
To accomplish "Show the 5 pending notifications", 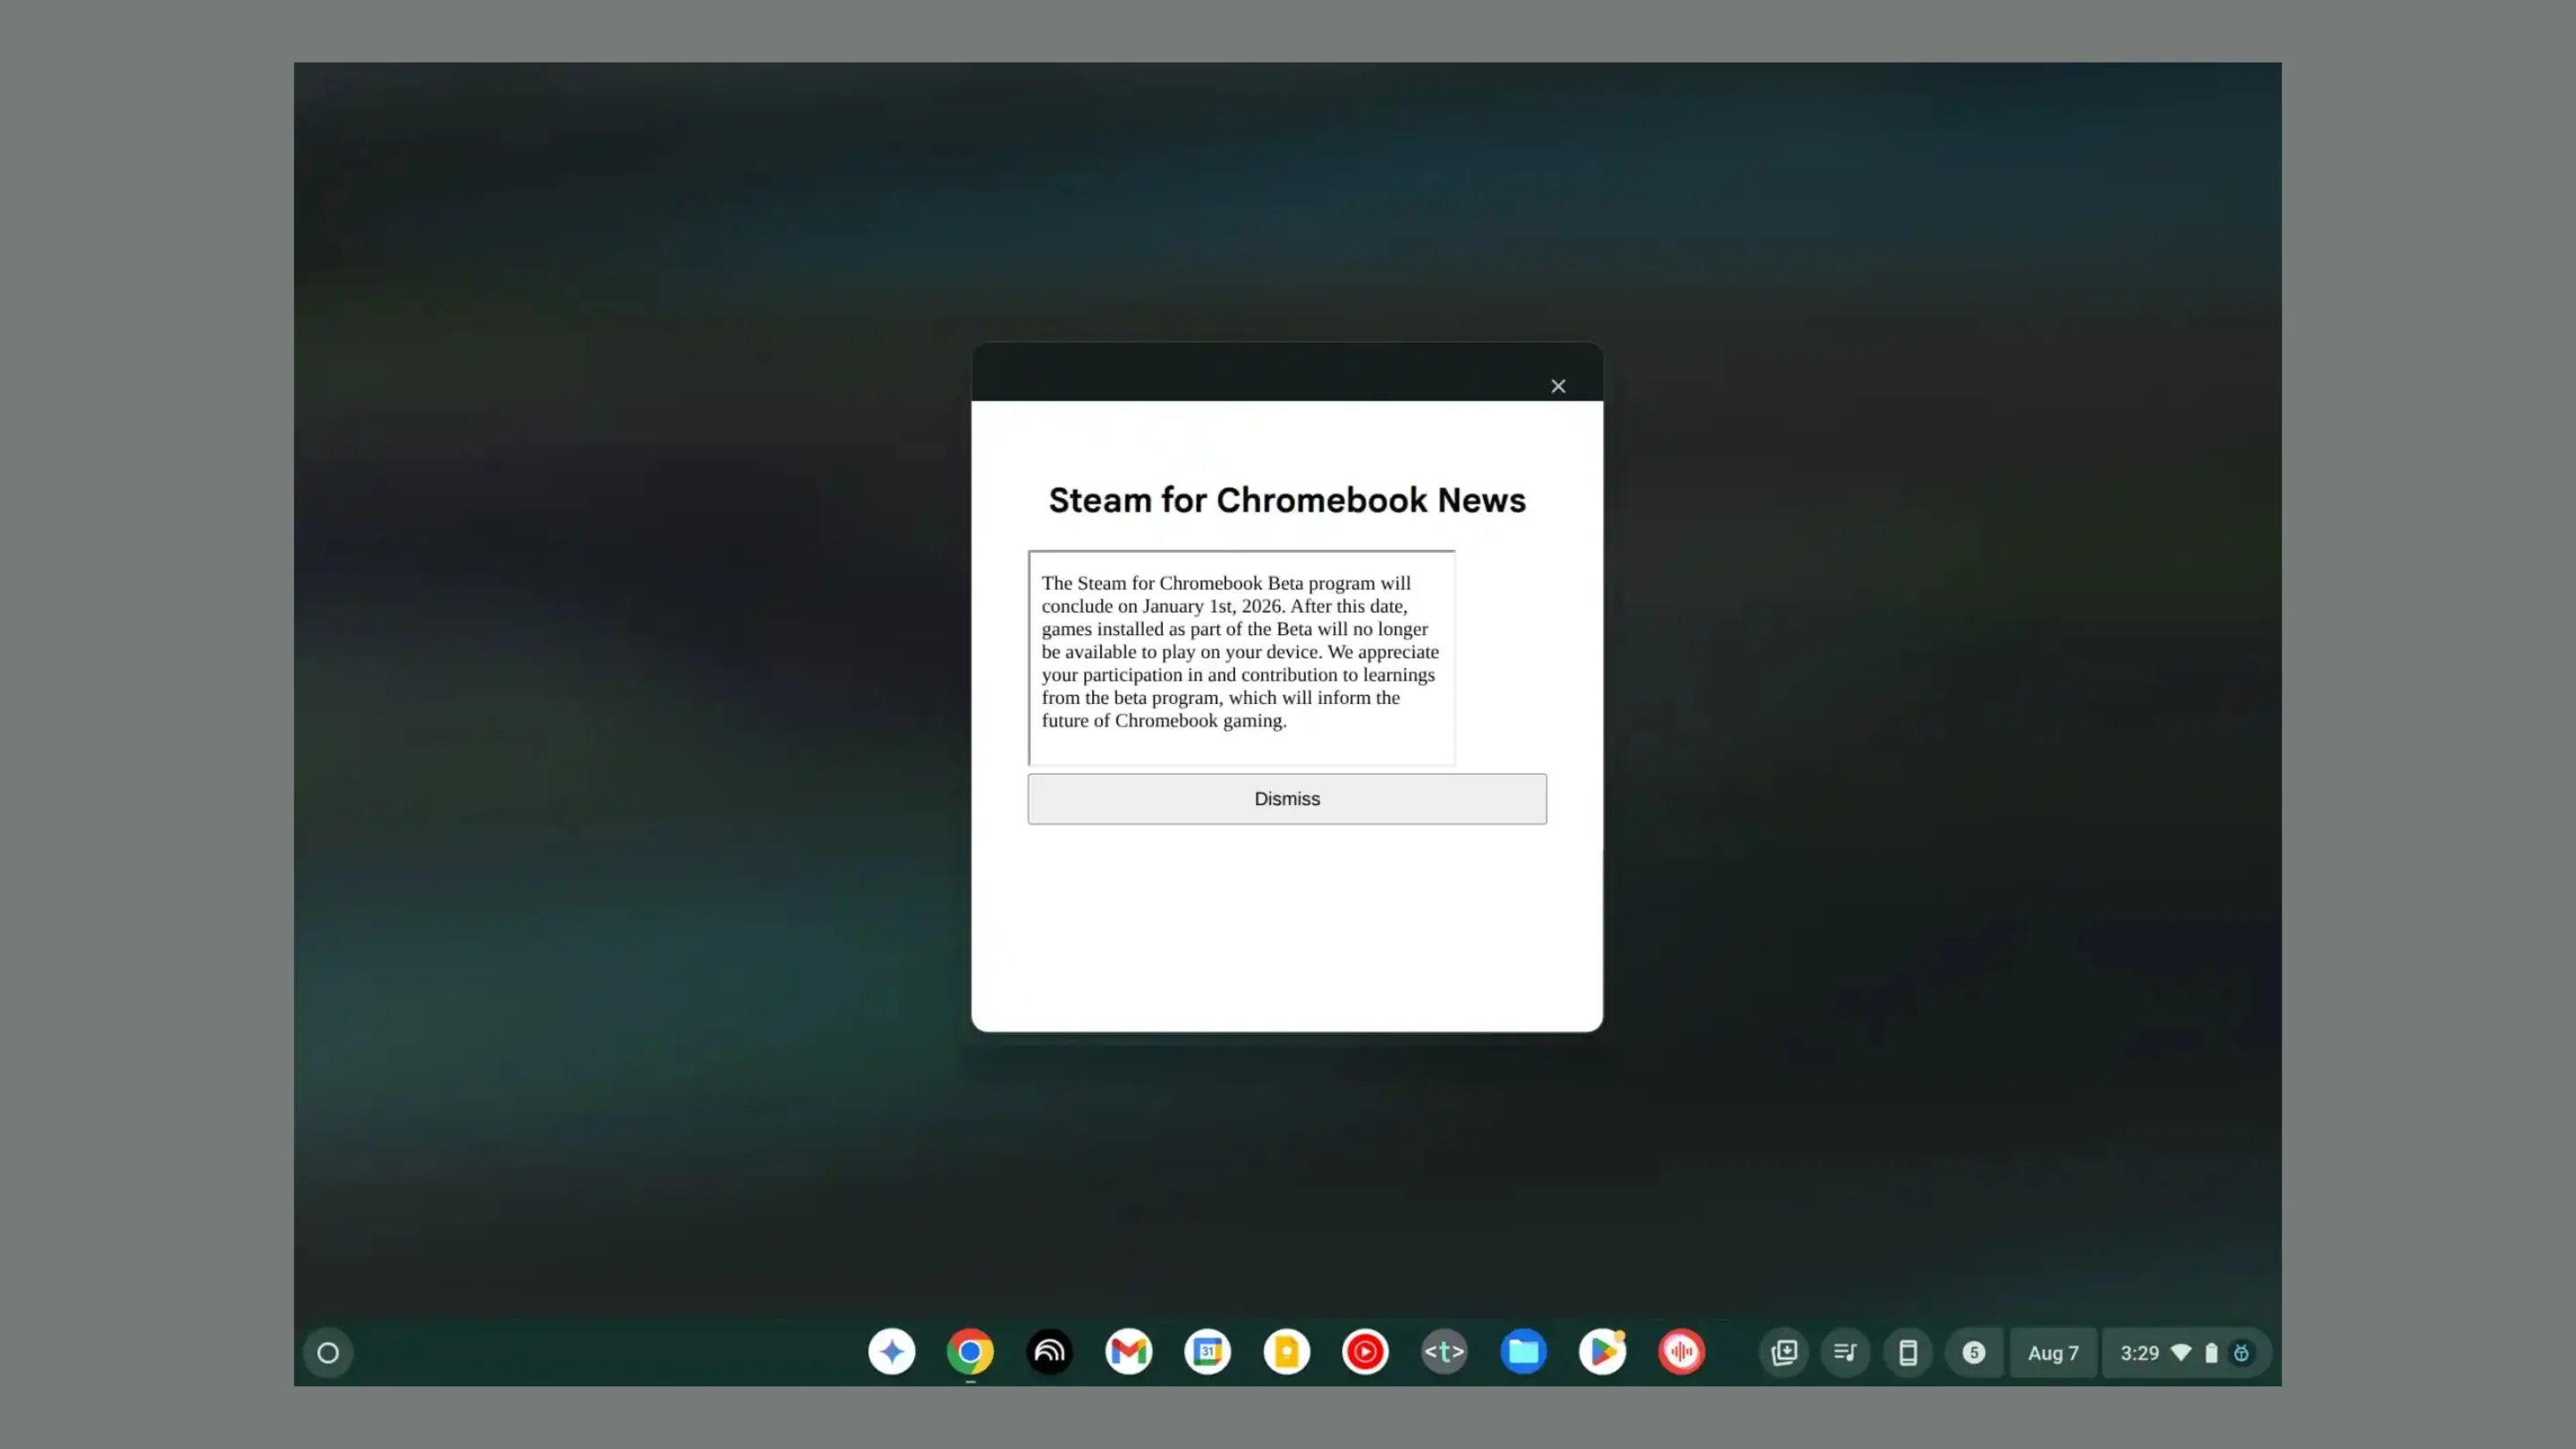I will pos(1973,1352).
